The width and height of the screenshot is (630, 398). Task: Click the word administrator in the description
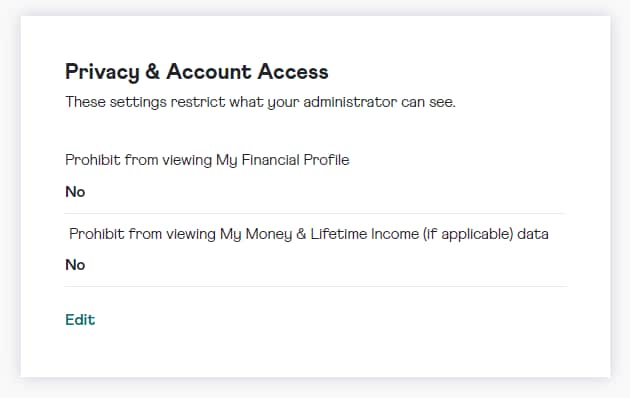click(350, 102)
